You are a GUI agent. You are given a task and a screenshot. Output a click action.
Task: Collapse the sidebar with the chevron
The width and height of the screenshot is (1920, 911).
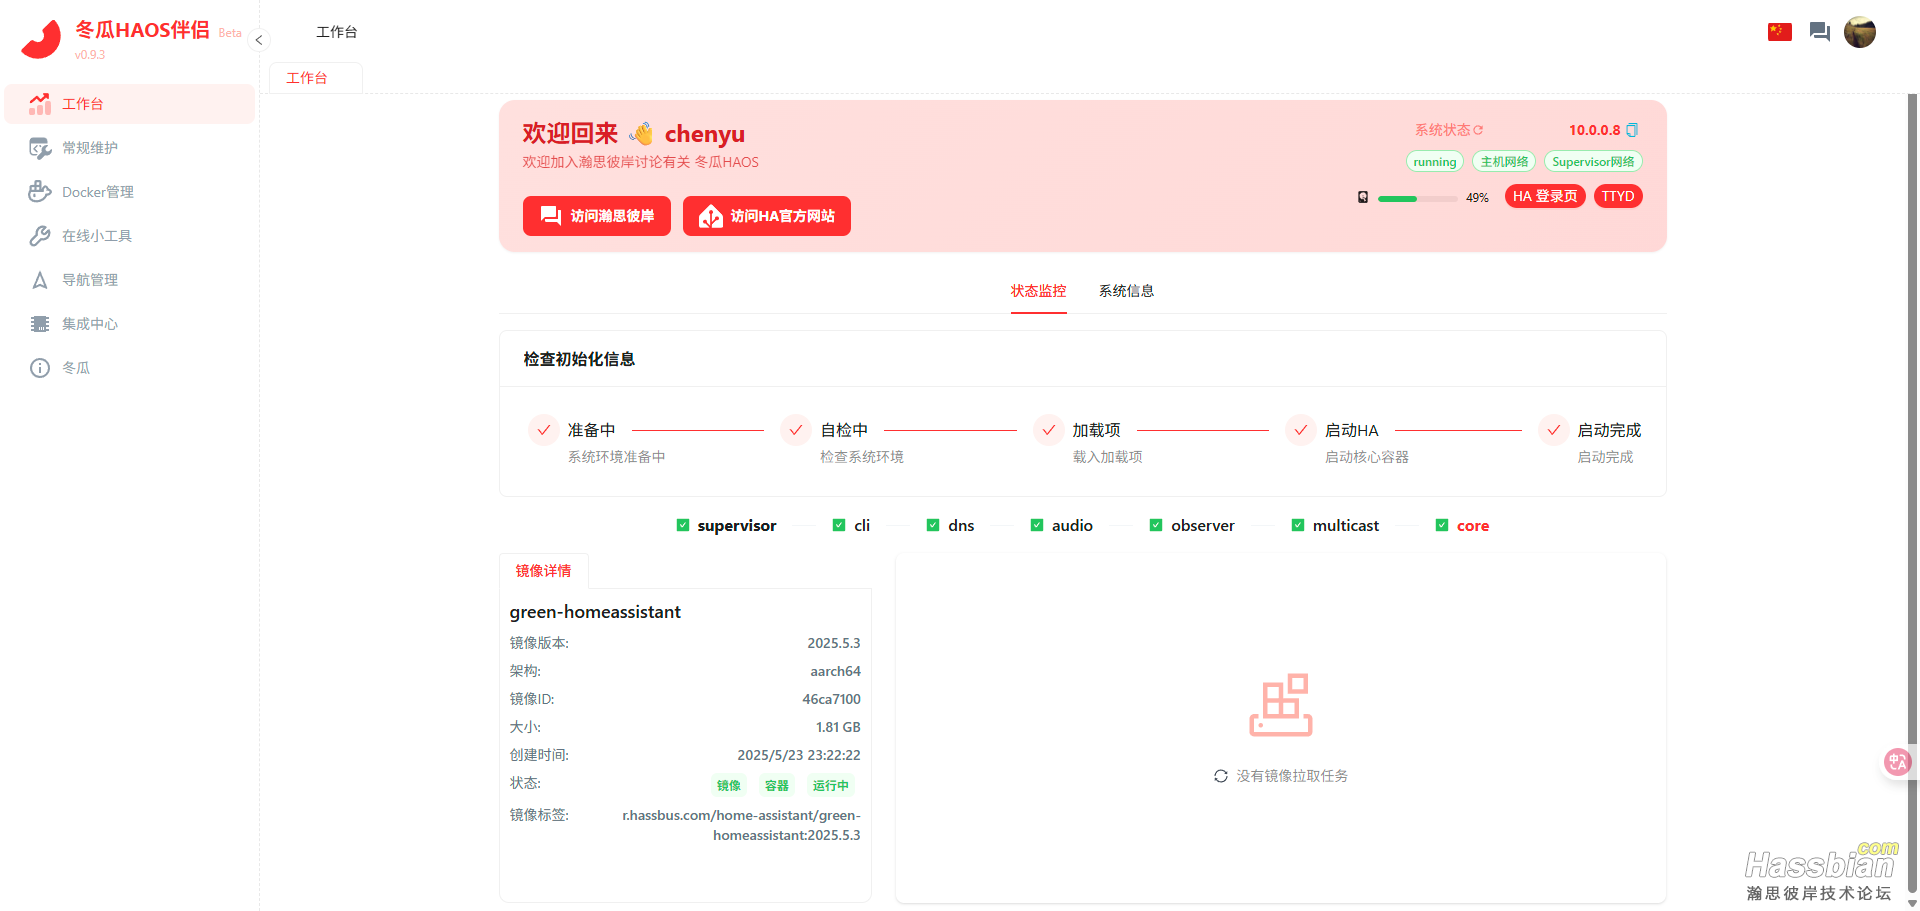259,40
